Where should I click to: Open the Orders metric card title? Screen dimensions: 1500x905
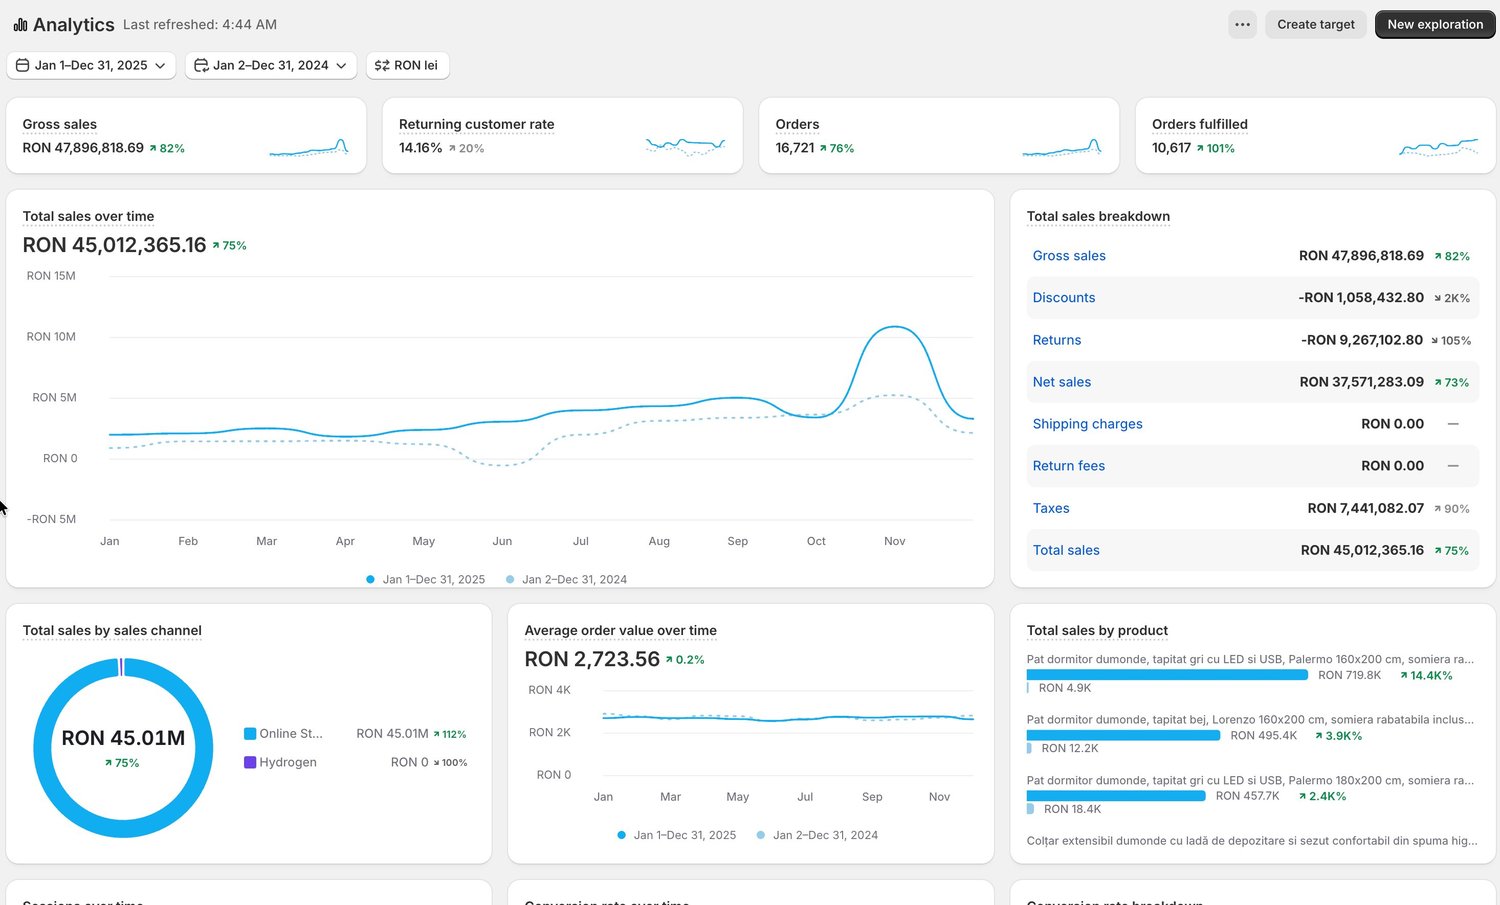click(797, 124)
